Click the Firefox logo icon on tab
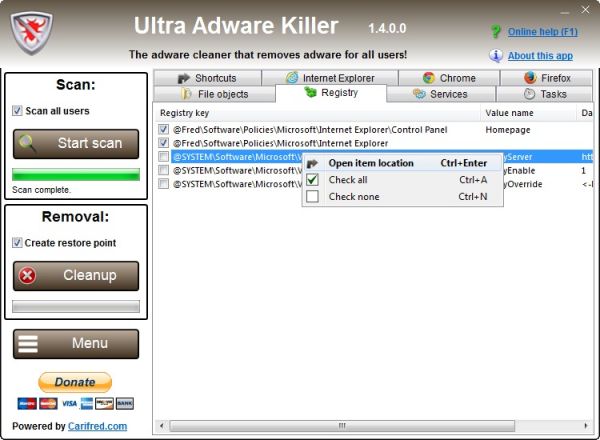Viewport: 600px width, 440px height. [530, 78]
